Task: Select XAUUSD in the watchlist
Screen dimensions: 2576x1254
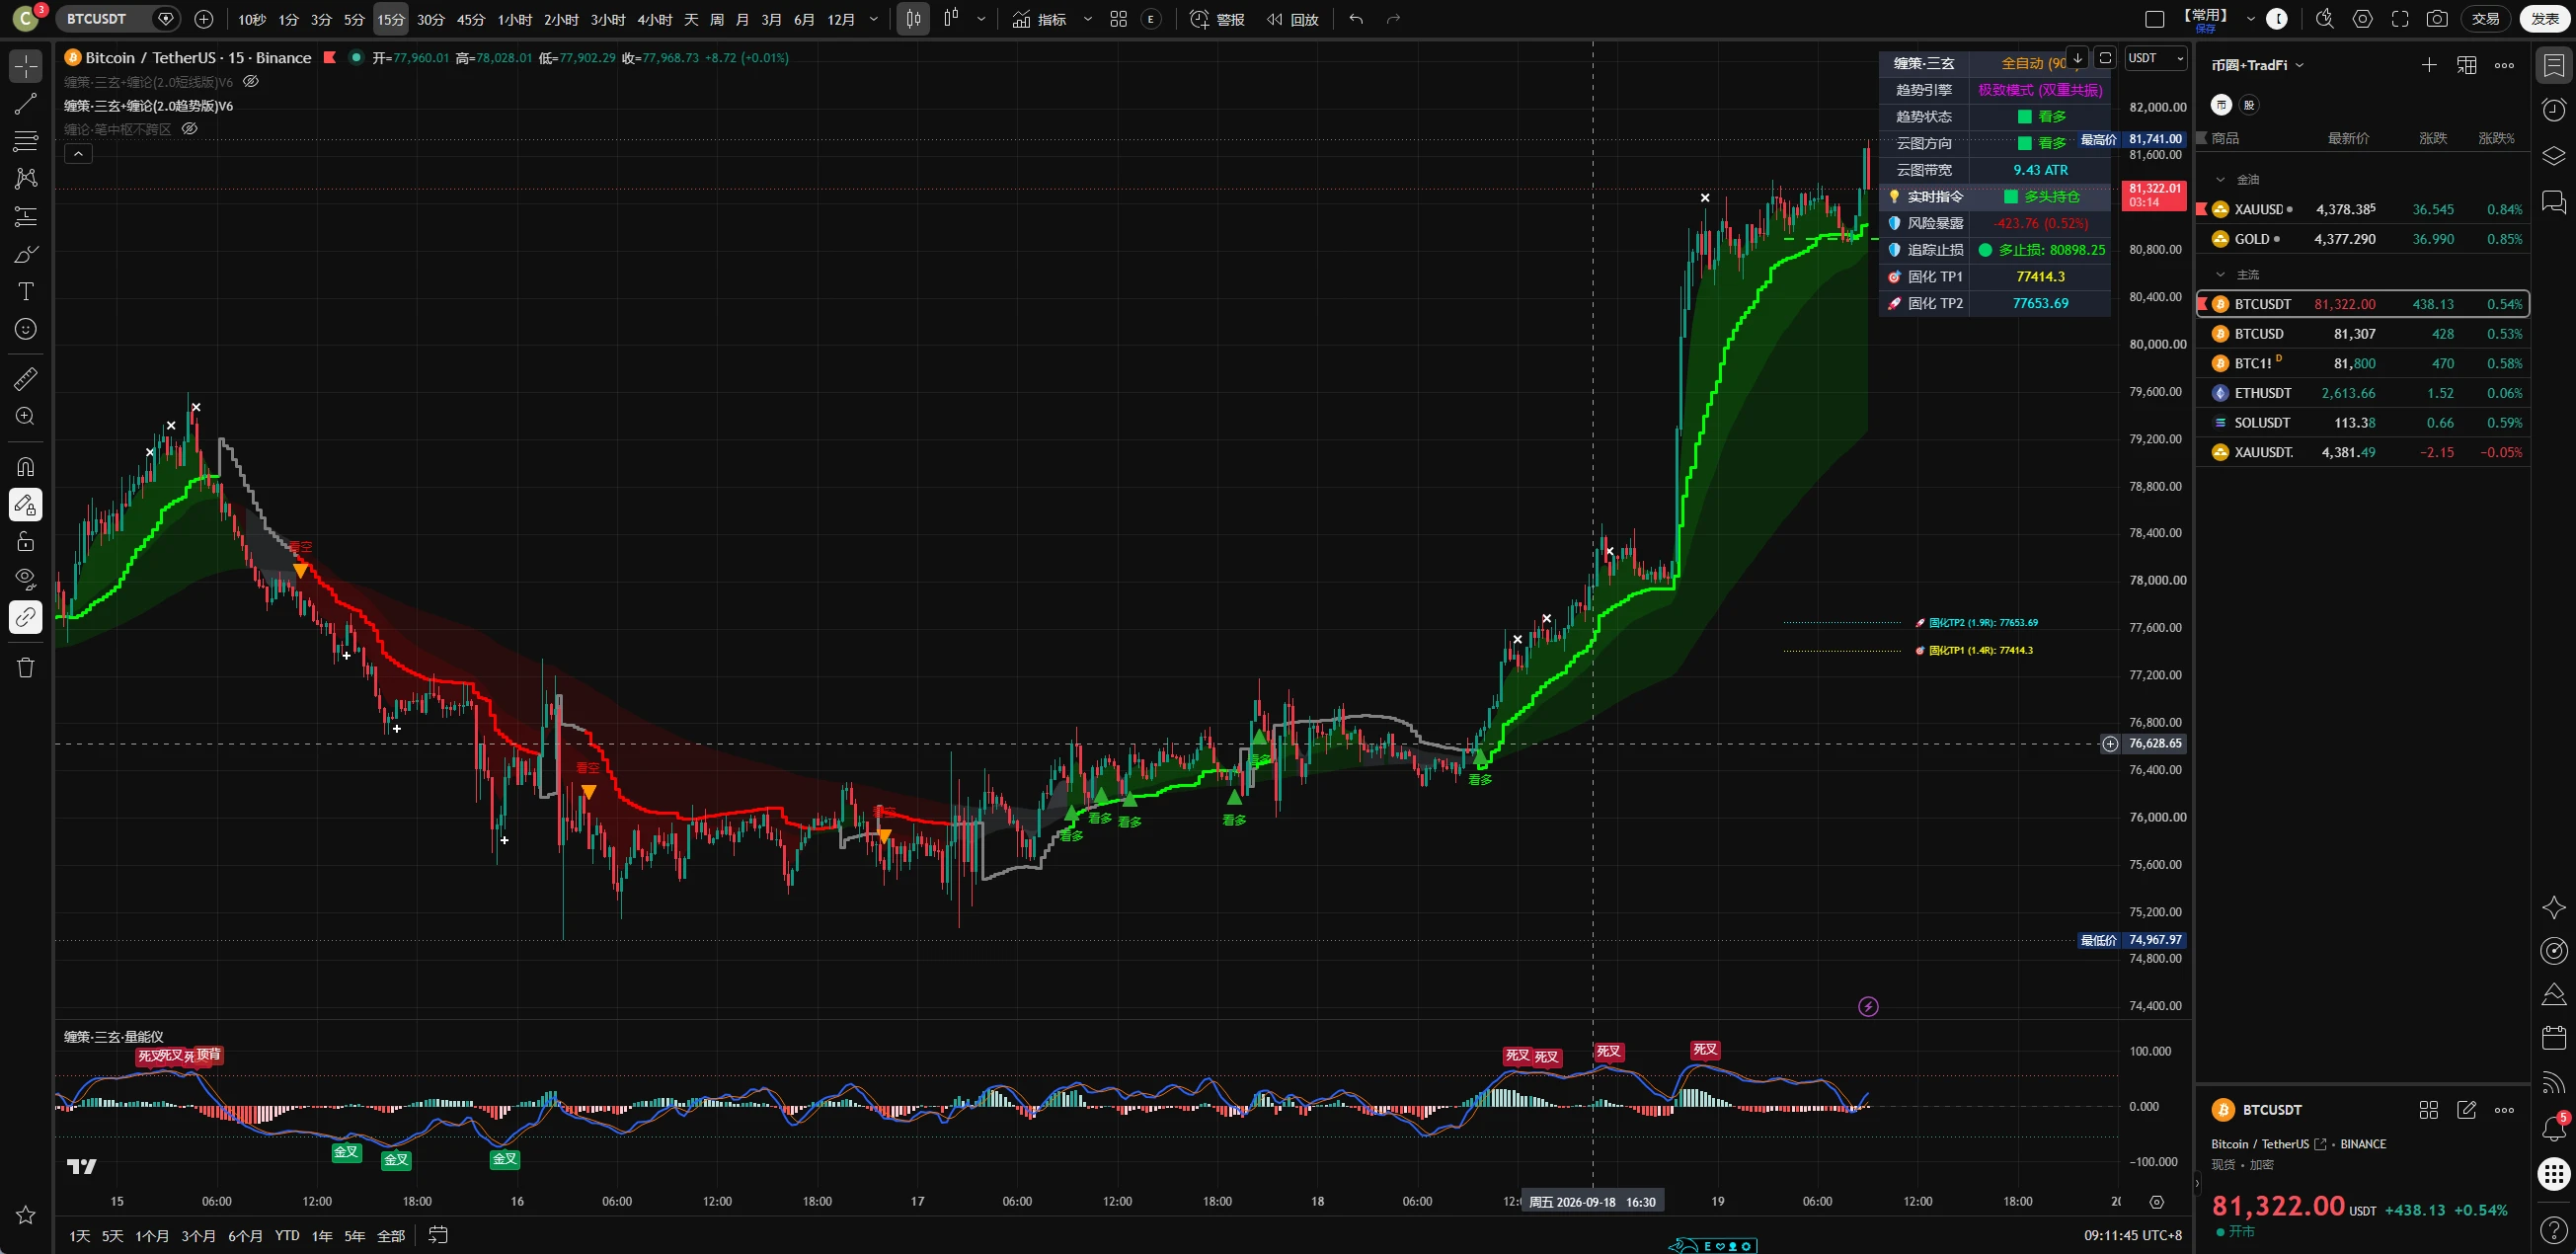Action: 2363,209
